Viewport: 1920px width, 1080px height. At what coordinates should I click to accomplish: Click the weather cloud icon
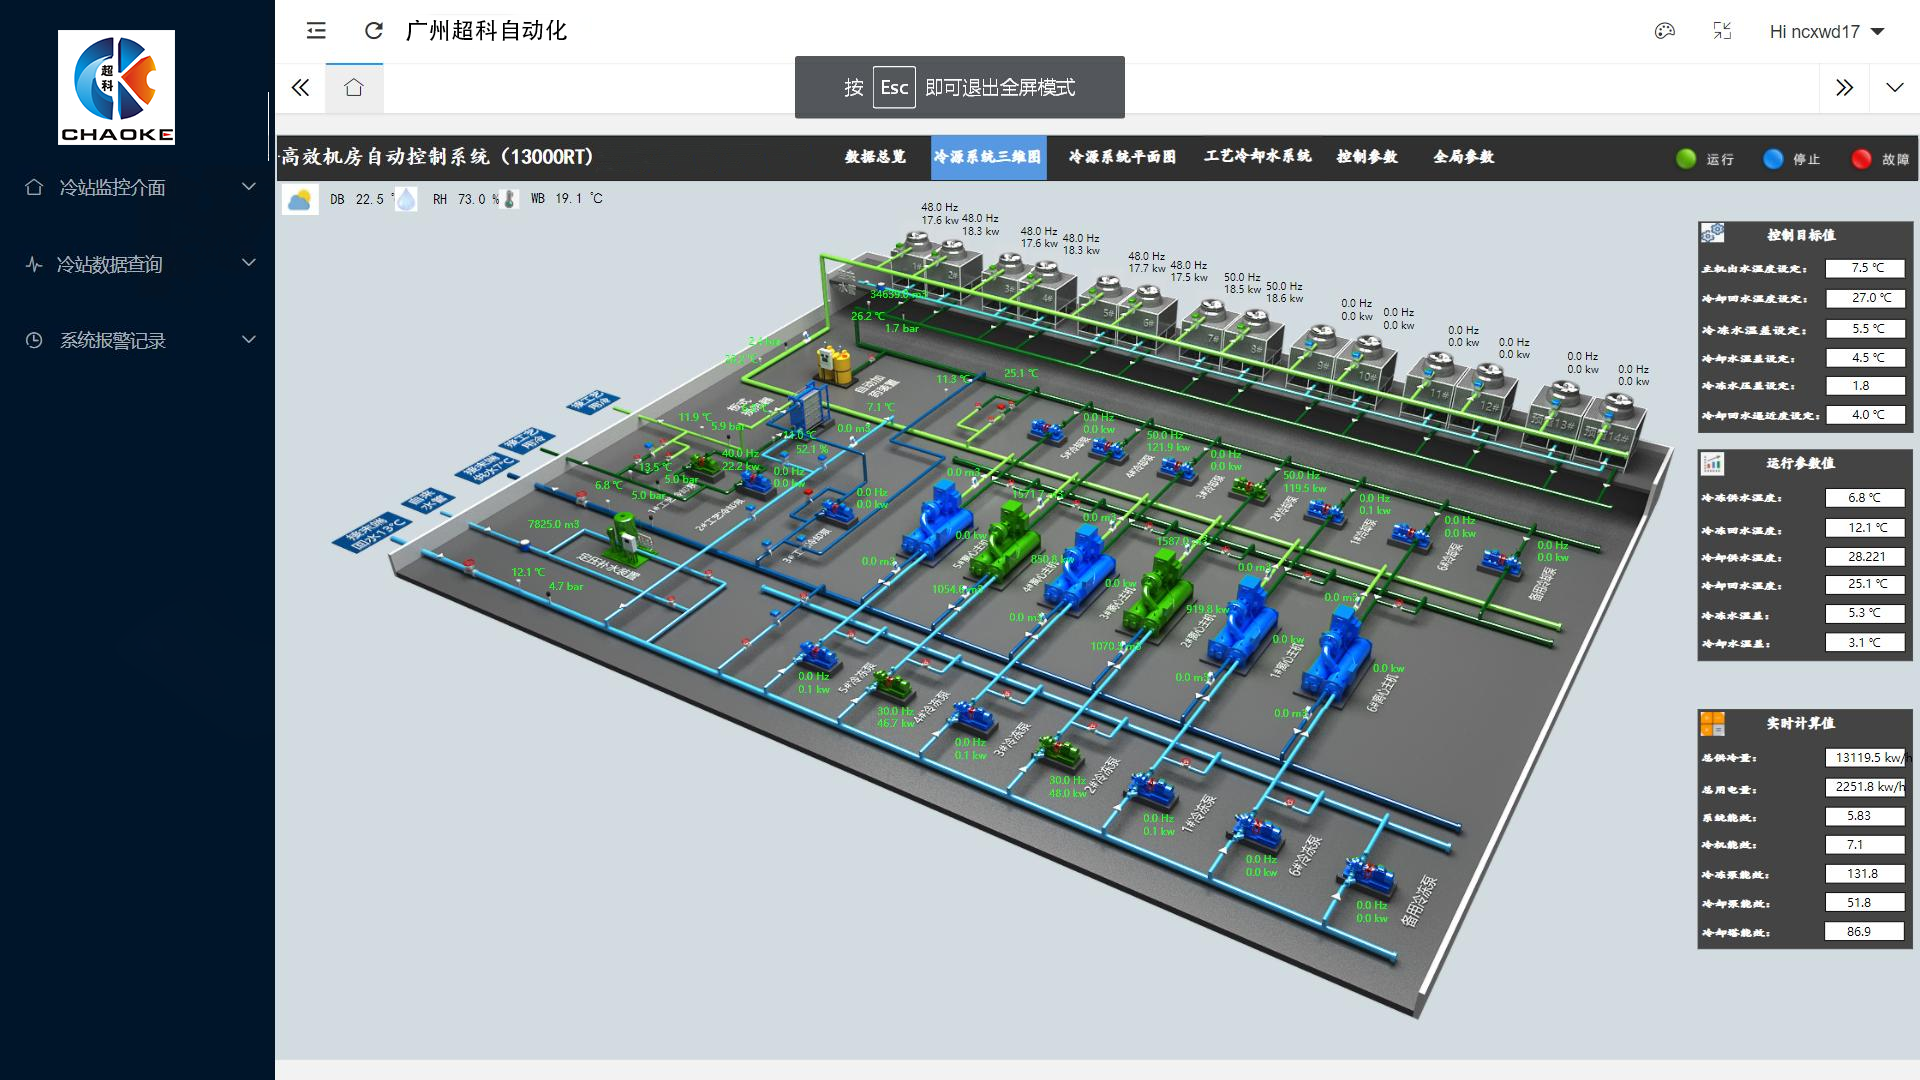click(299, 200)
